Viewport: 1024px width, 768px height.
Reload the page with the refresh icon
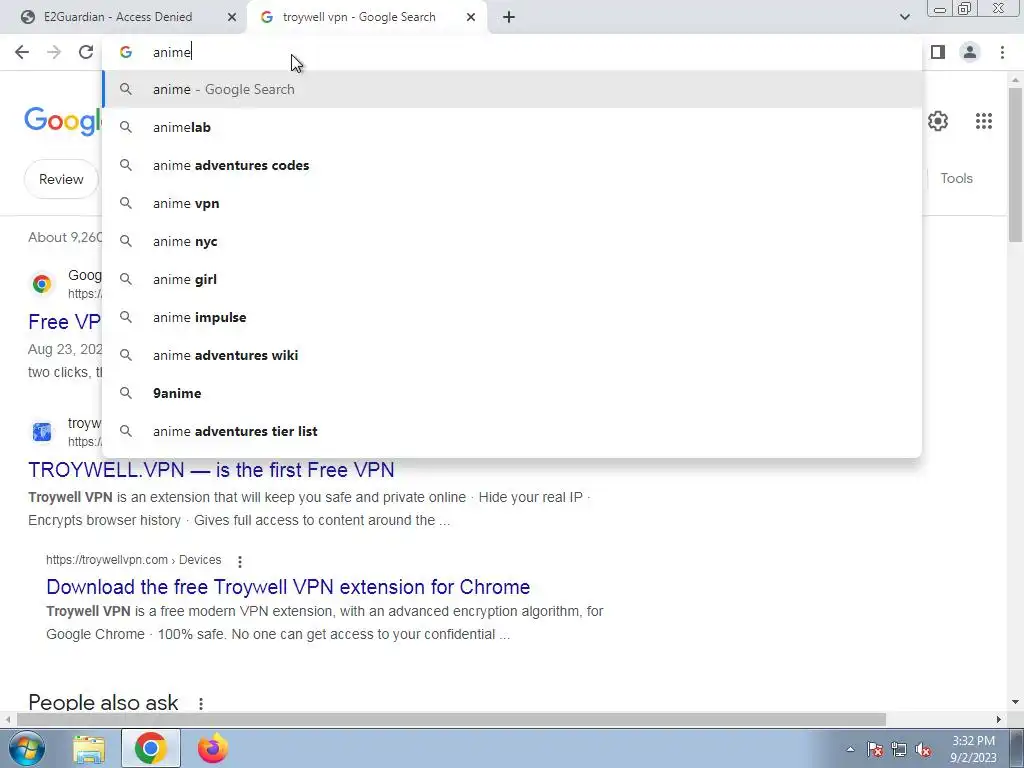click(86, 52)
